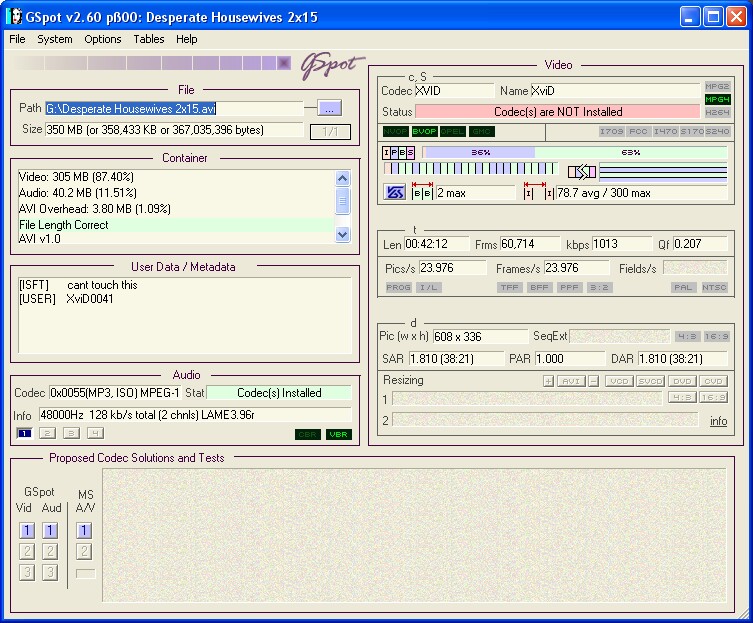The height and width of the screenshot is (623, 753).
Task: Click the NVOP indicator
Action: (396, 131)
